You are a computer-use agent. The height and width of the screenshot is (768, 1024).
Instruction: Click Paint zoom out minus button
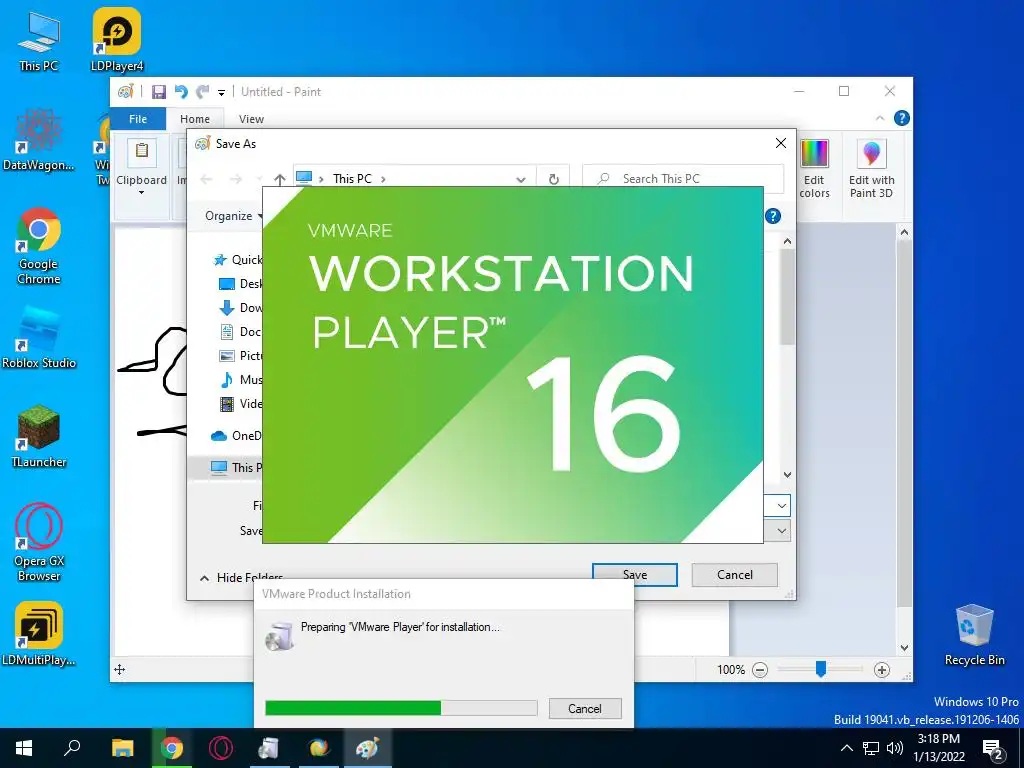pyautogui.click(x=760, y=669)
